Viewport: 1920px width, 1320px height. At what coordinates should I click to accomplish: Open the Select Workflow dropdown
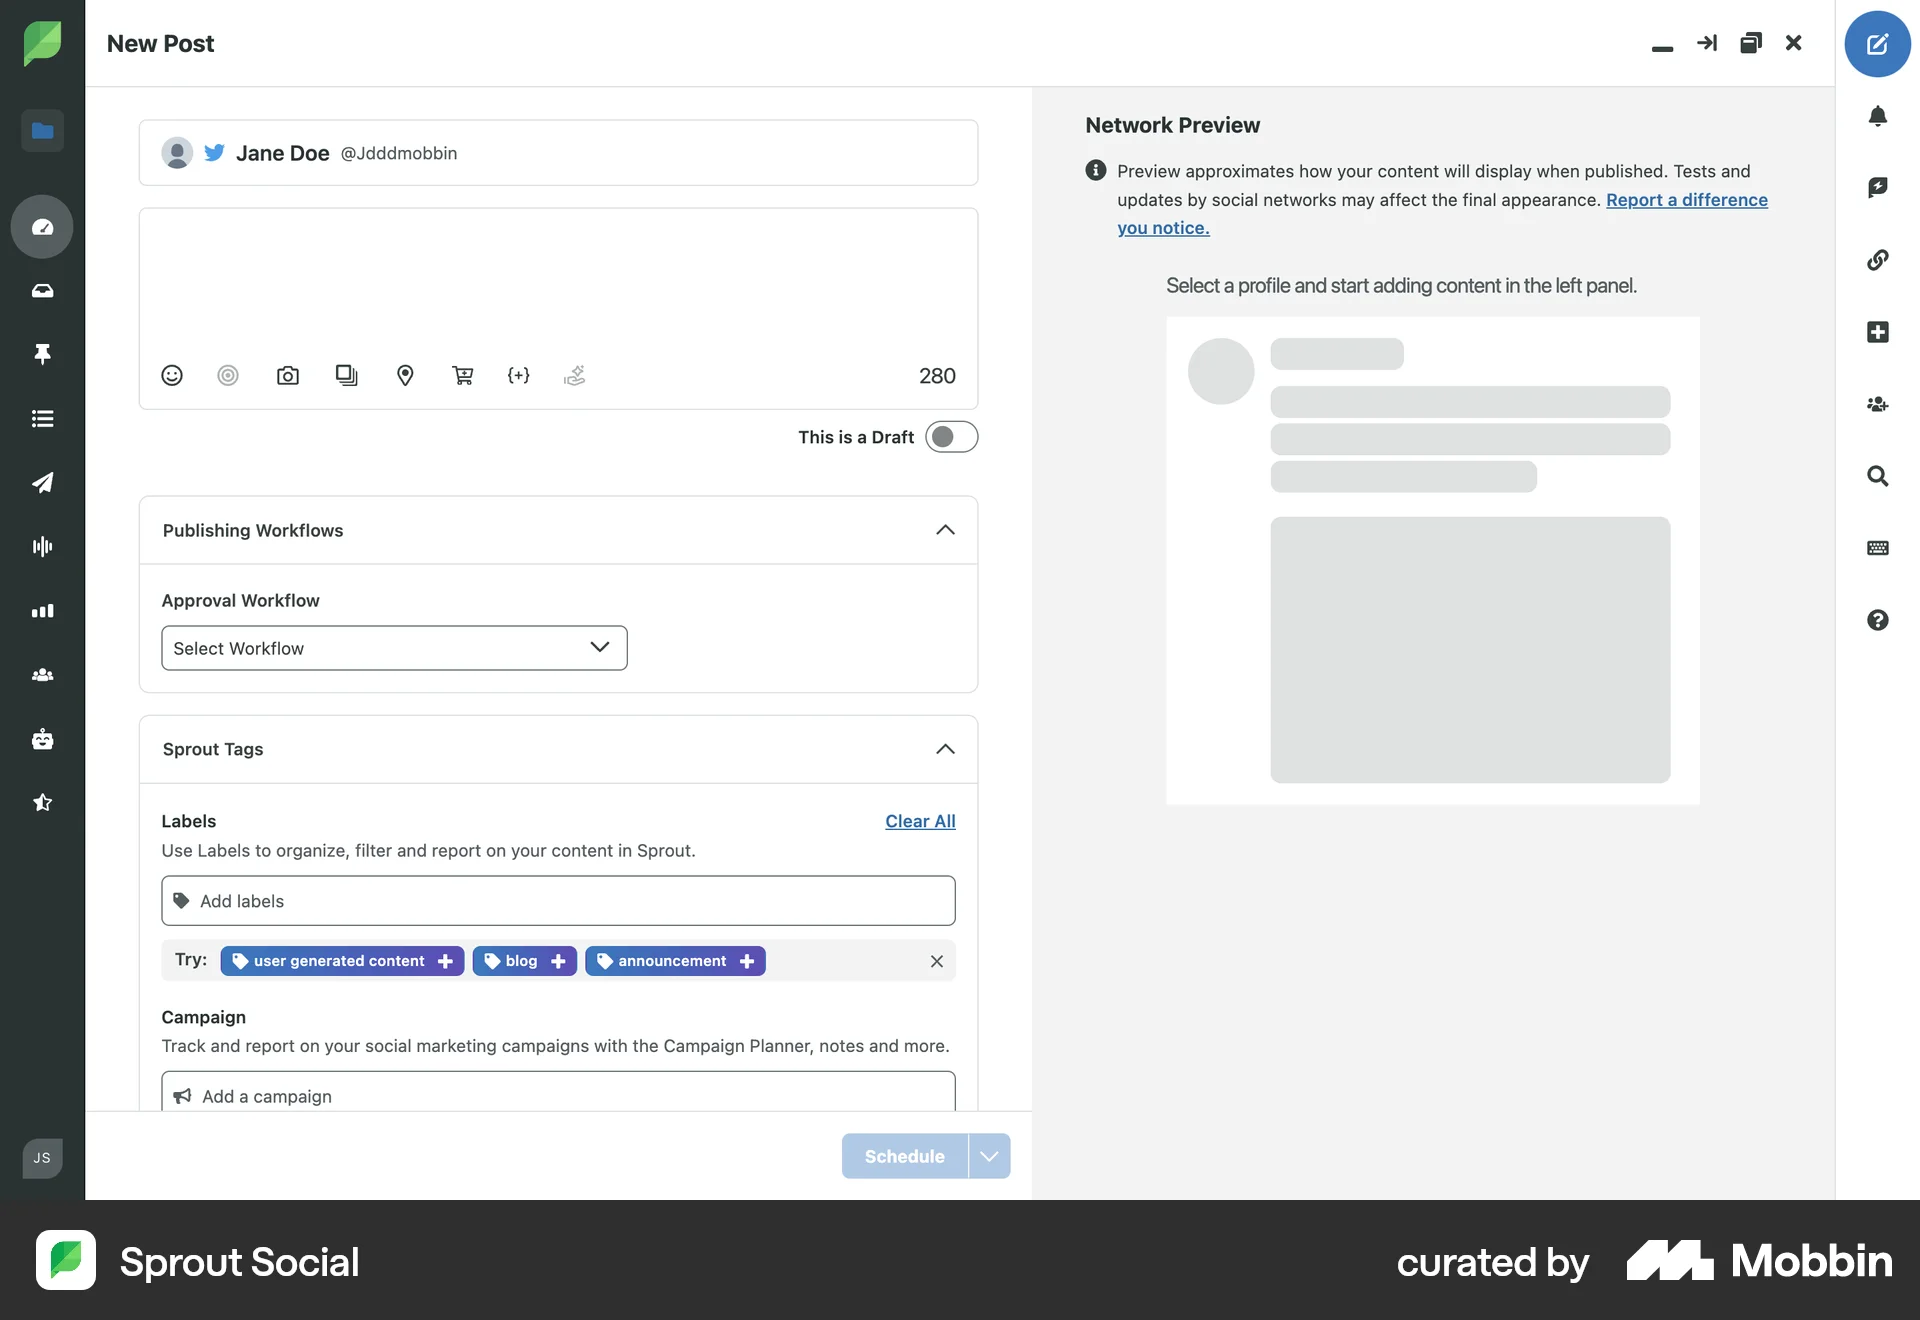[393, 648]
